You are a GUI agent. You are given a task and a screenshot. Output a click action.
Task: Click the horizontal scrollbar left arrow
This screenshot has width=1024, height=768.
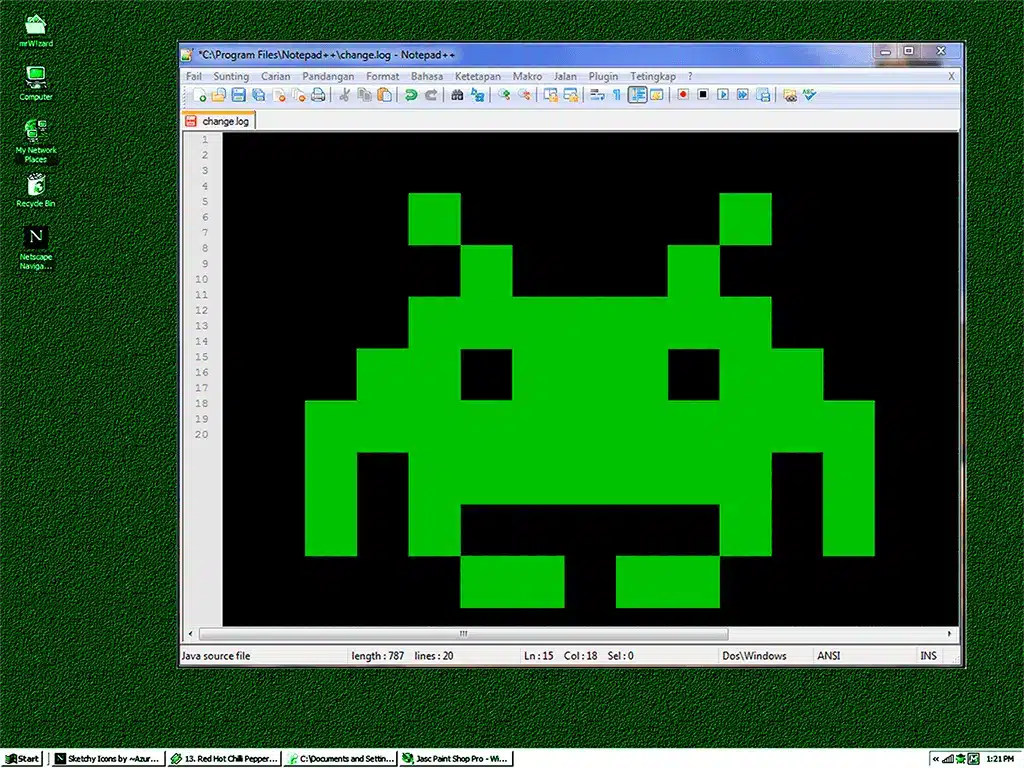tap(190, 633)
